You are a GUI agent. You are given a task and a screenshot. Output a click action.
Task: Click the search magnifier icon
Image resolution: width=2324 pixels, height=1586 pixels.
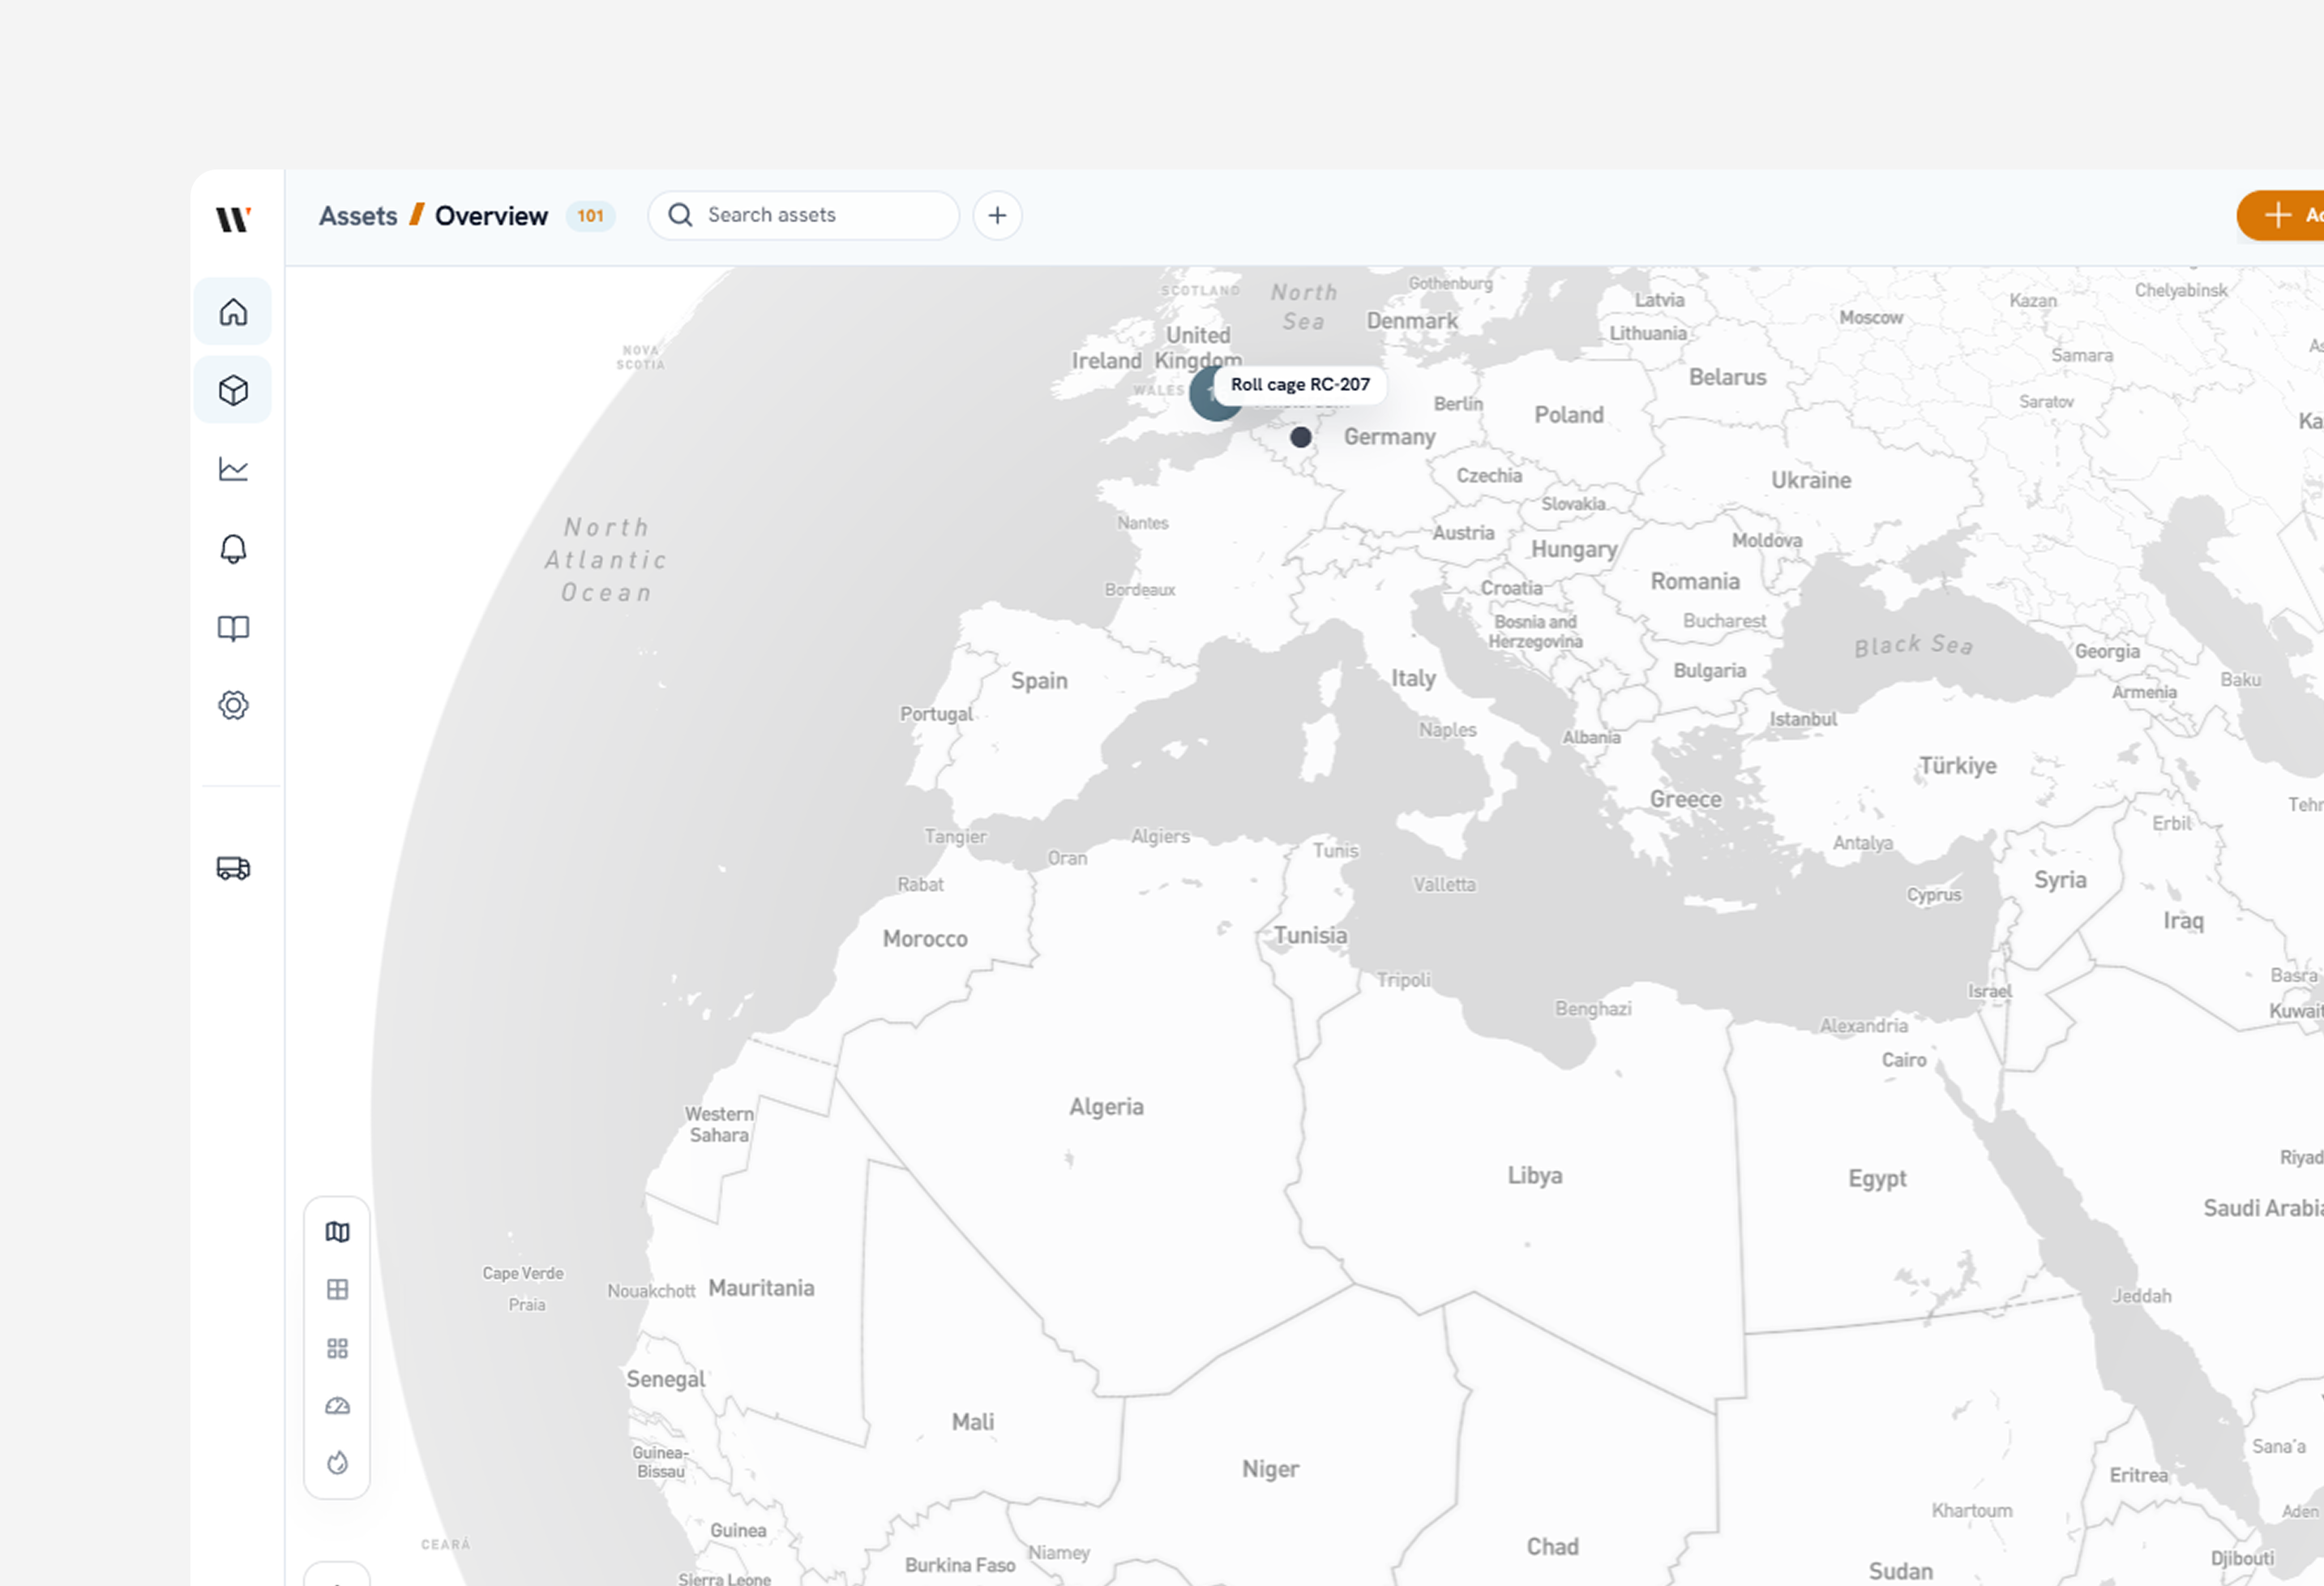pos(679,215)
